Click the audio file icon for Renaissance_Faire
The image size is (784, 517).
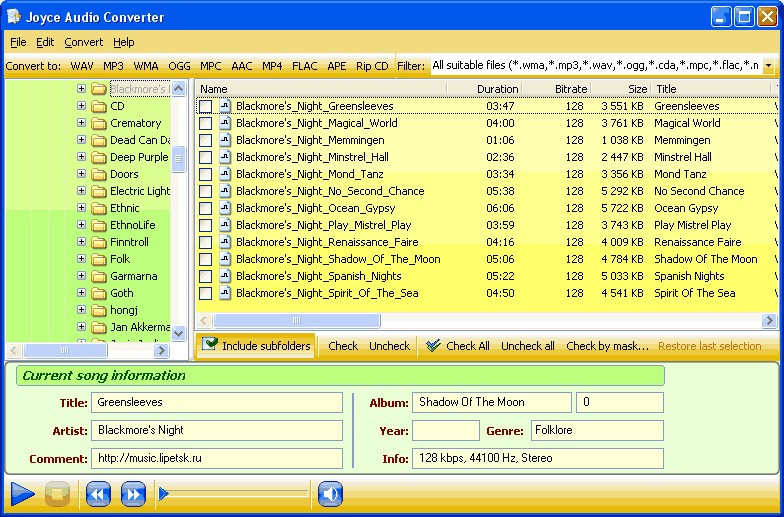(225, 242)
